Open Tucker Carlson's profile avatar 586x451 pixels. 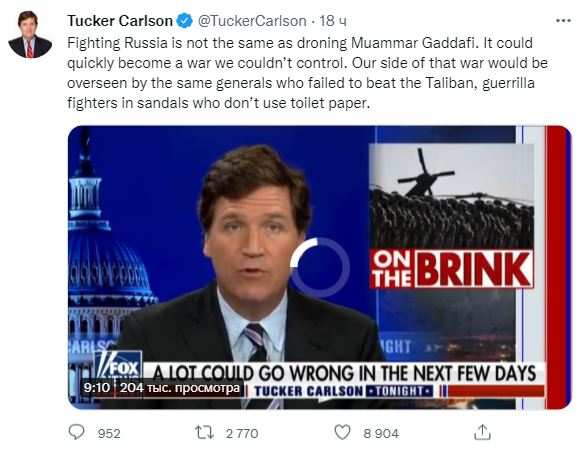tap(30, 34)
